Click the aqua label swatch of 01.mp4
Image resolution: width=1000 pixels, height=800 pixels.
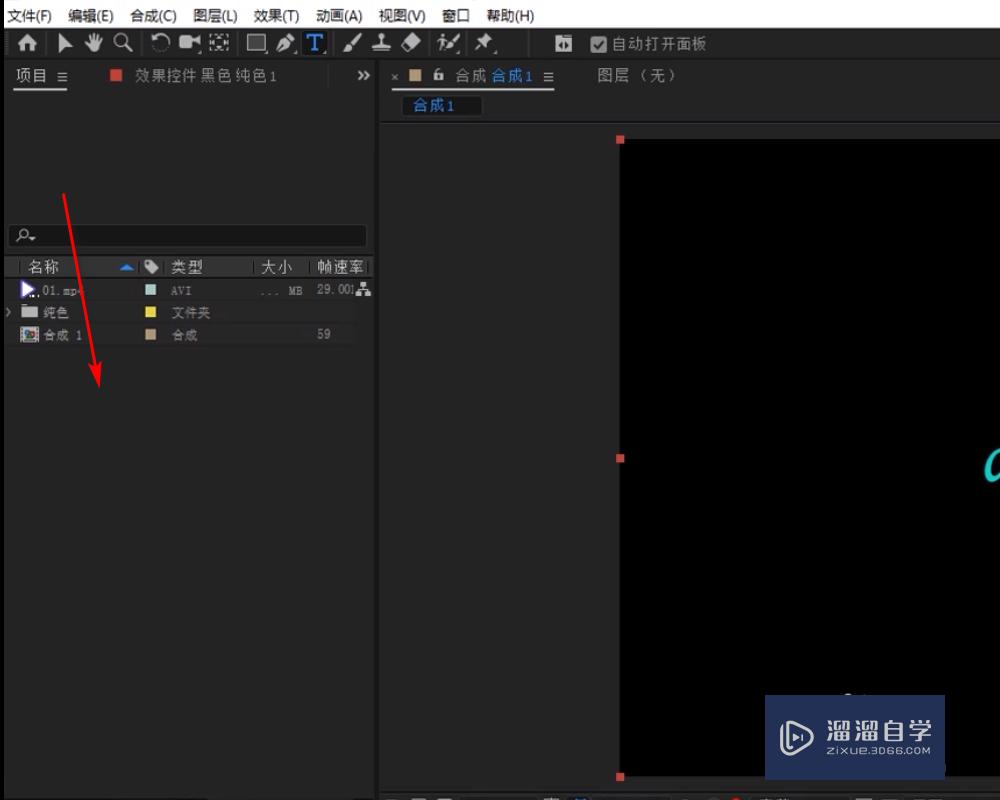point(151,290)
